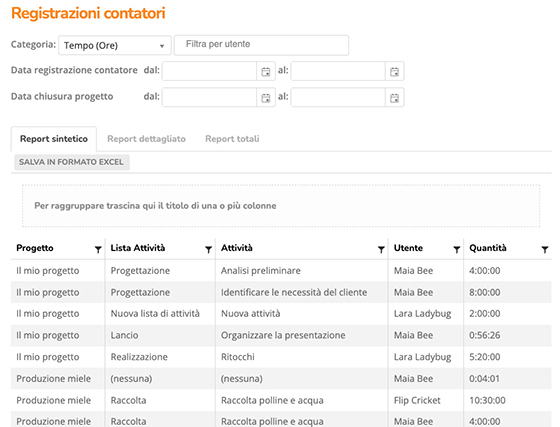Open calendar for chiusura progetto 'dal' date
This screenshot has width=560, height=427.
coord(265,97)
